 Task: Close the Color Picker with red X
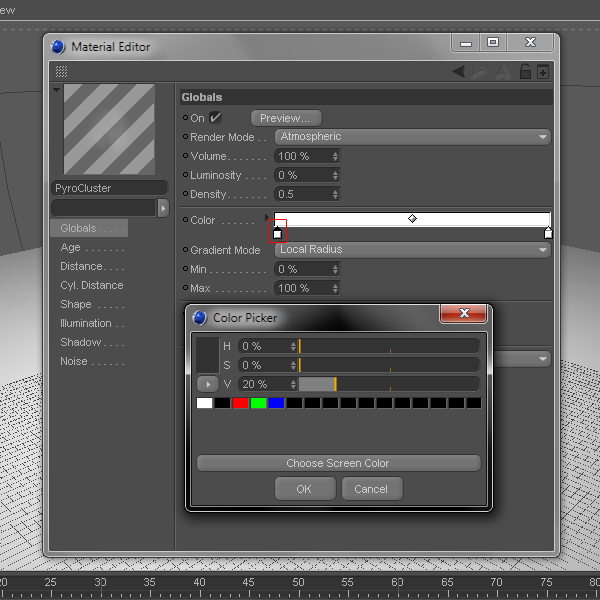point(463,313)
